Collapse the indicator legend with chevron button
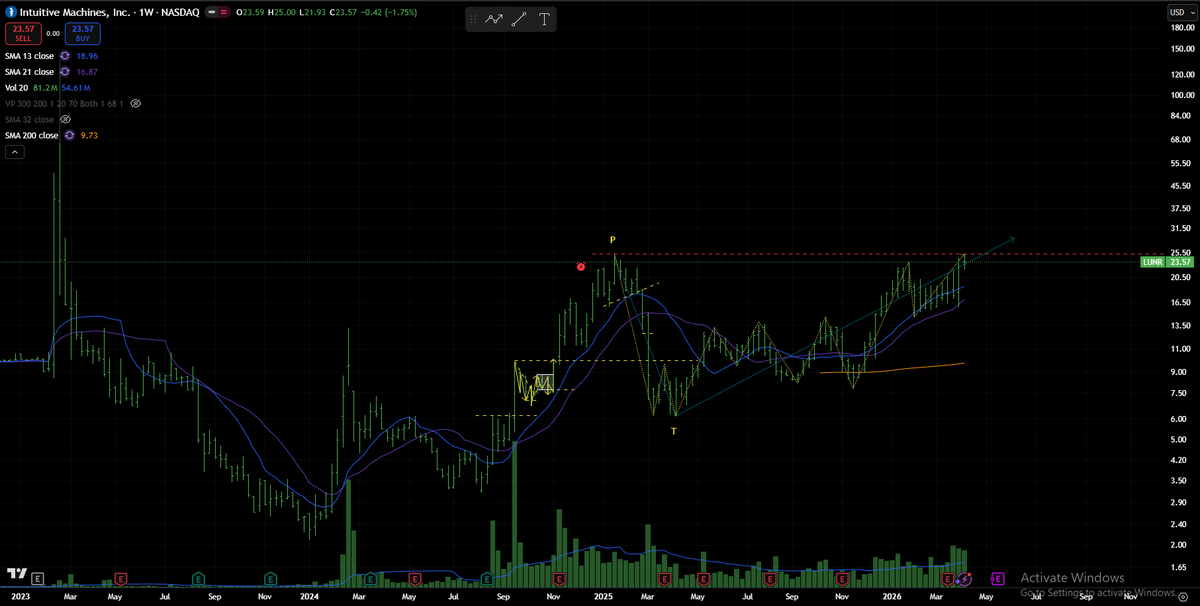Image resolution: width=1200 pixels, height=606 pixels. pos(16,152)
